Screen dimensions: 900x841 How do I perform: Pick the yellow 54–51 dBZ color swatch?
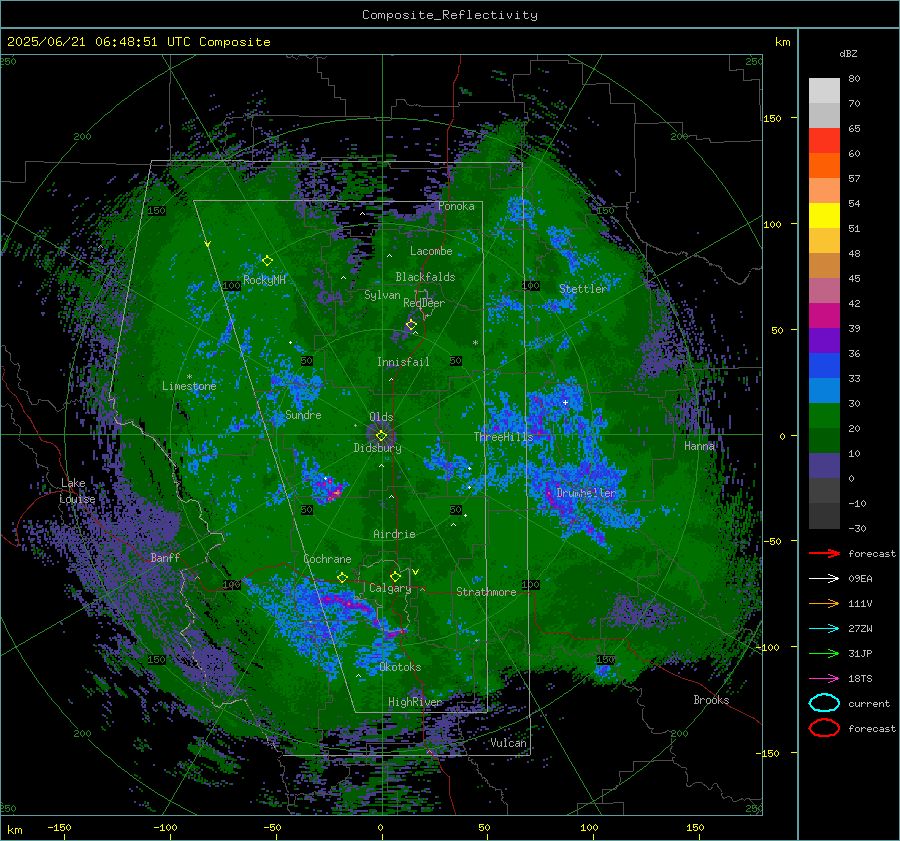click(824, 216)
